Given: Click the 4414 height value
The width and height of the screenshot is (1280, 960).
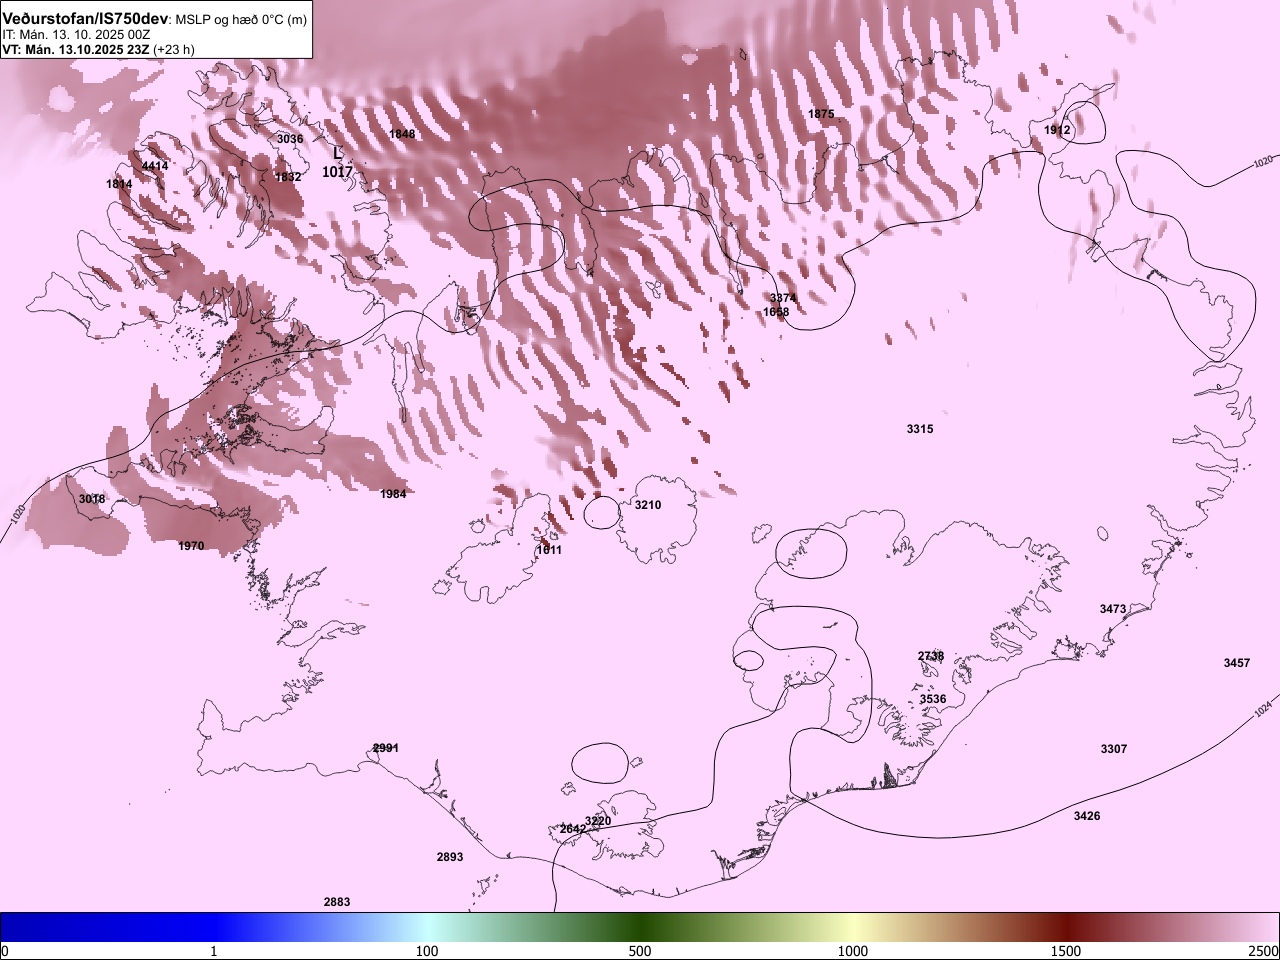Looking at the screenshot, I should click(x=155, y=166).
